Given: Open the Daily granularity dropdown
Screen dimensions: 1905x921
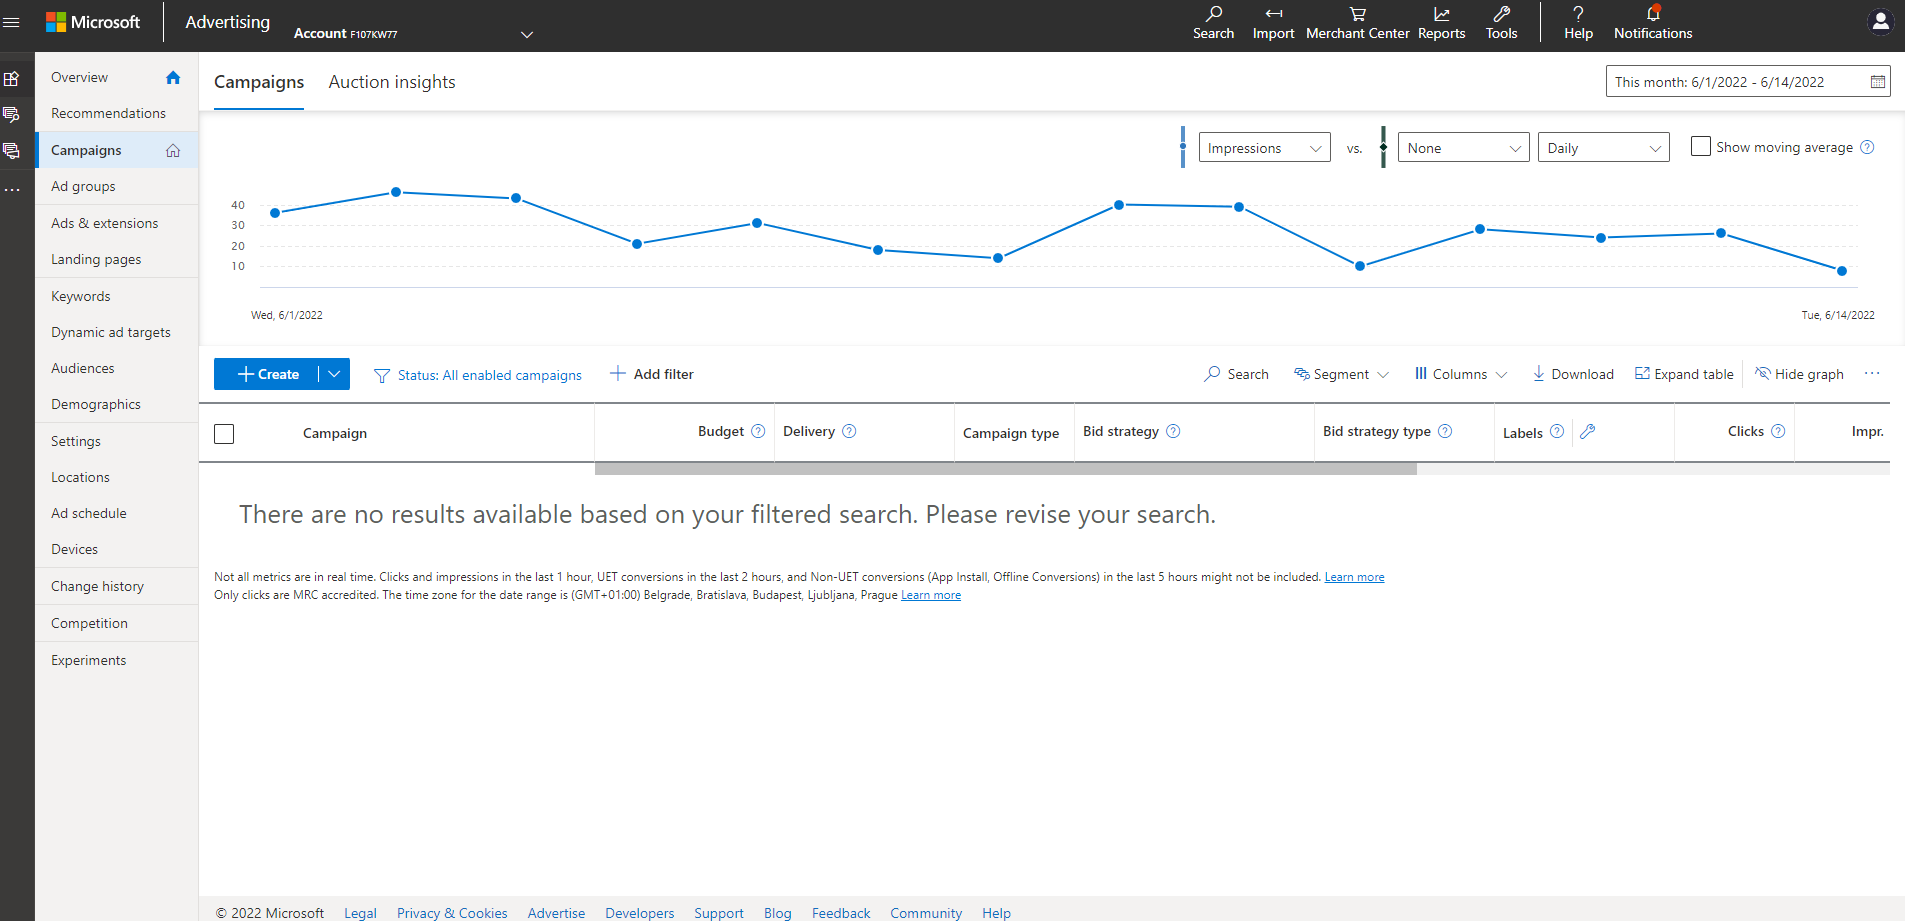Looking at the screenshot, I should click(1603, 148).
